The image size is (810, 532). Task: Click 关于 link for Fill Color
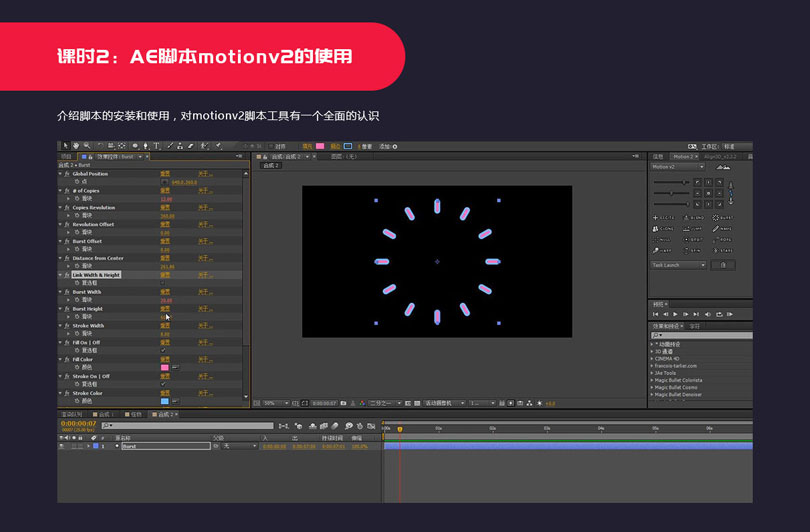pyautogui.click(x=205, y=359)
